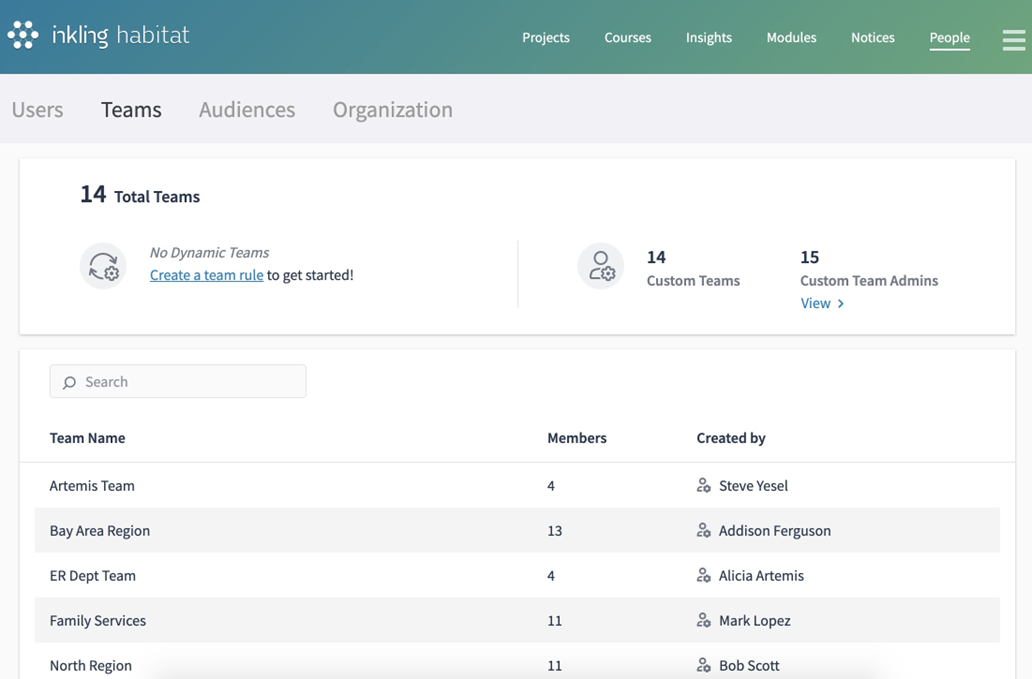
Task: Sort by the Members column header
Action: coord(576,438)
